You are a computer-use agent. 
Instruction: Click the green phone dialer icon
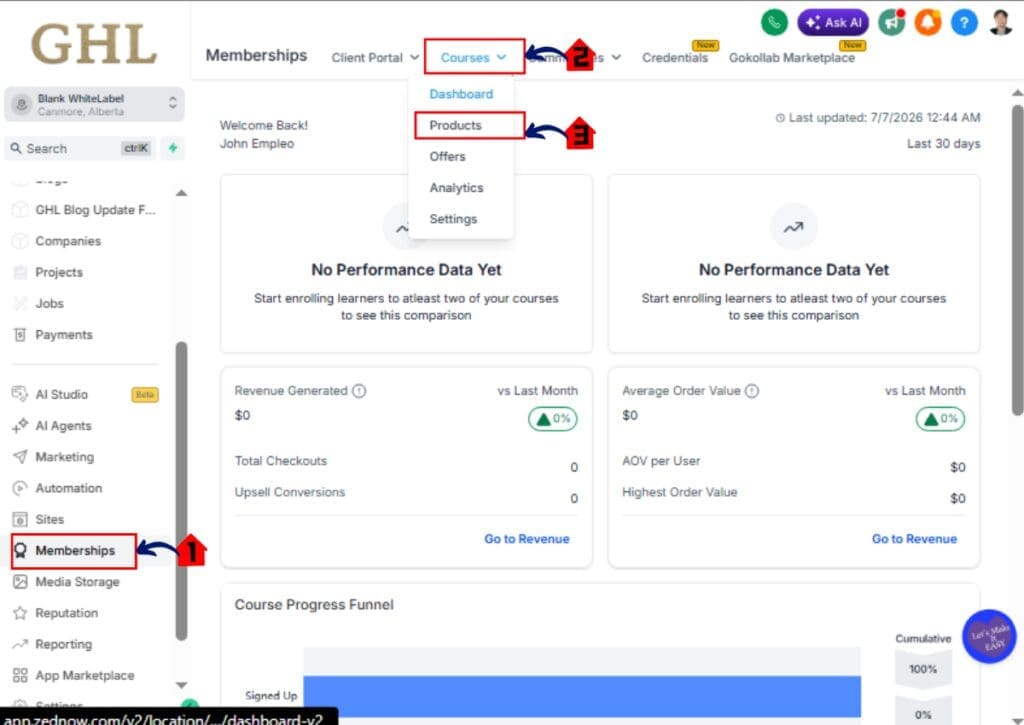pyautogui.click(x=774, y=23)
